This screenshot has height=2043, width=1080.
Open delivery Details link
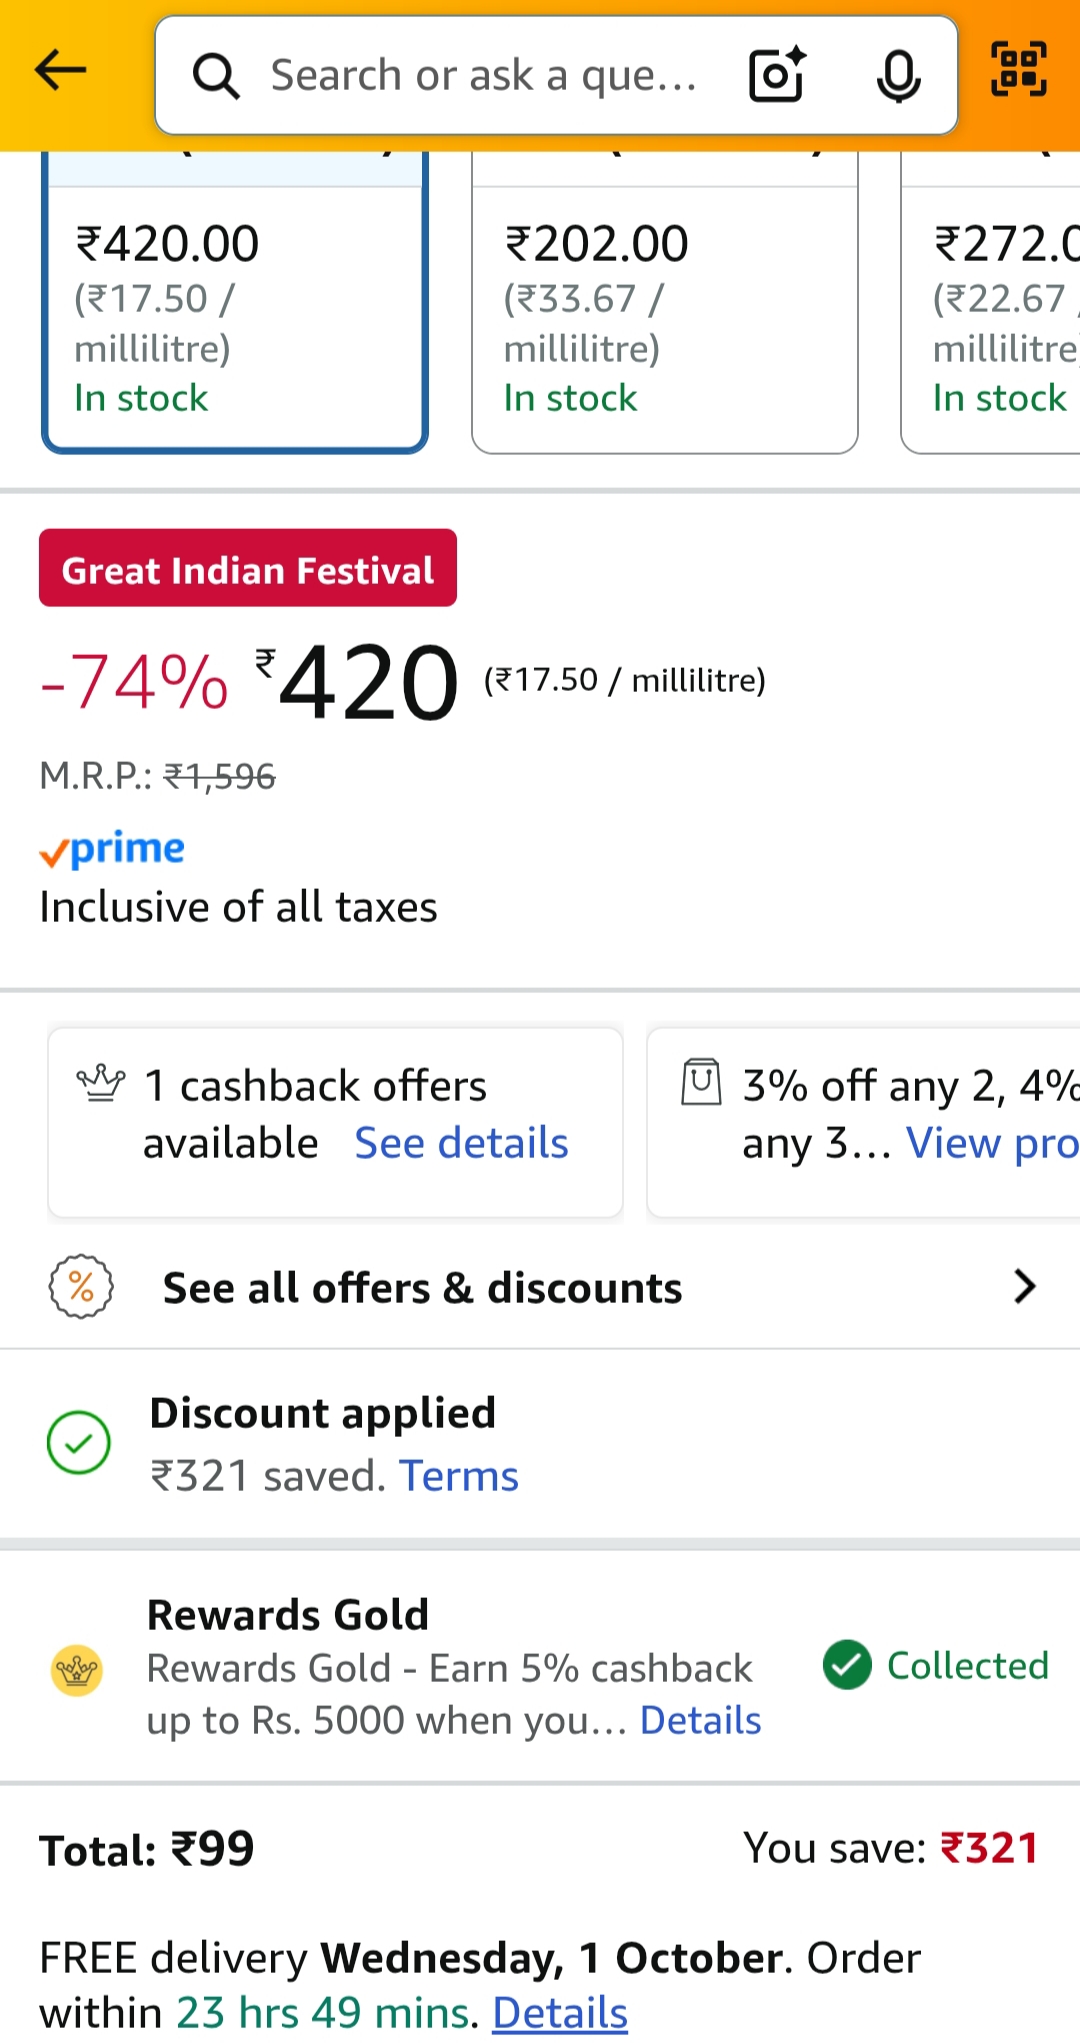coord(560,2013)
